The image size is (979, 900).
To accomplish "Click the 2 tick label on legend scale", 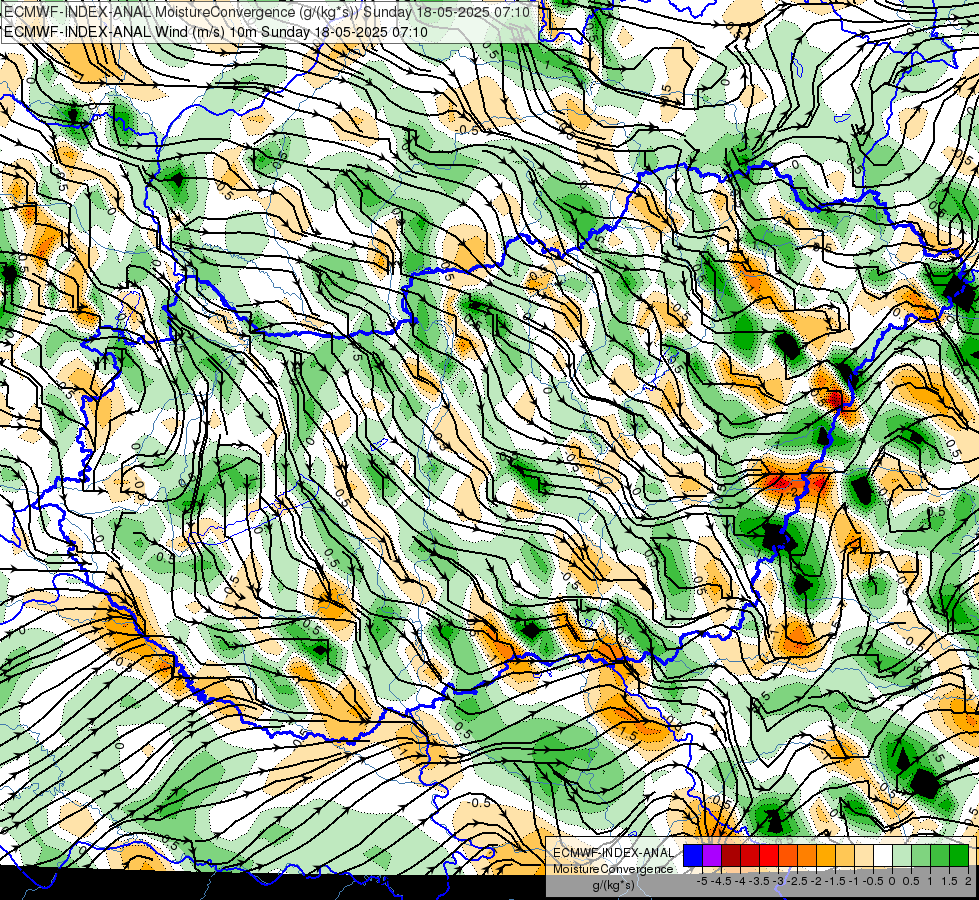I will coord(968,881).
